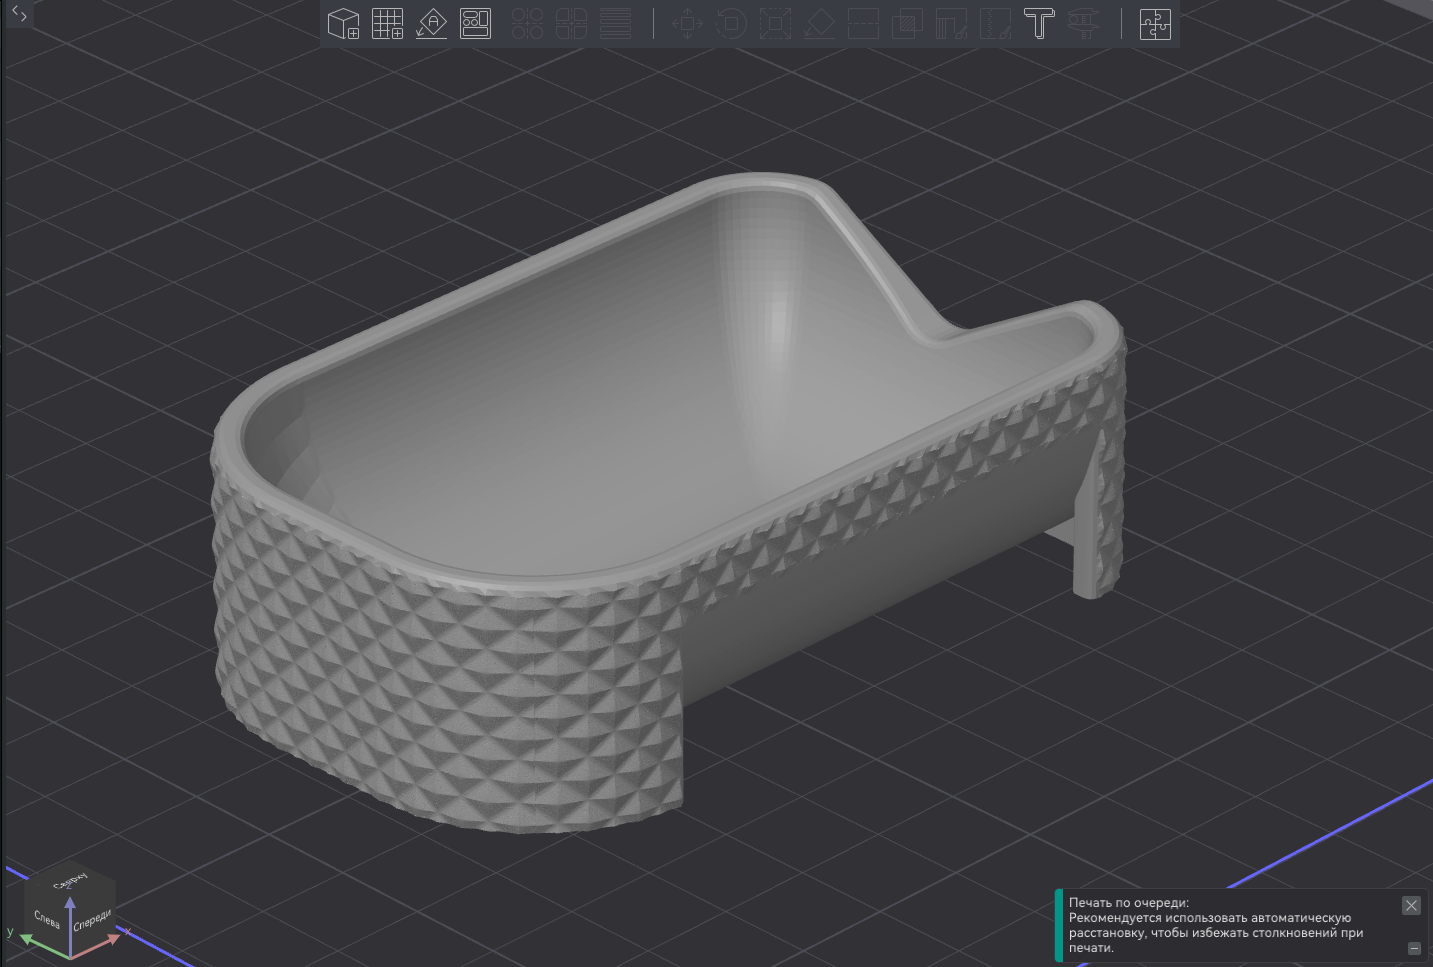Screen dimensions: 1433x967
Task: Open the Measure caliper tool
Action: pyautogui.click(x=1083, y=23)
